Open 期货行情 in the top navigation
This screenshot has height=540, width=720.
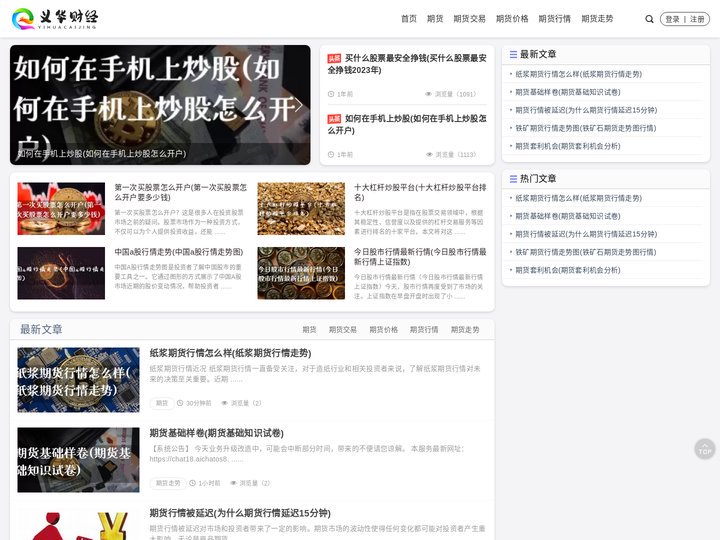554,19
